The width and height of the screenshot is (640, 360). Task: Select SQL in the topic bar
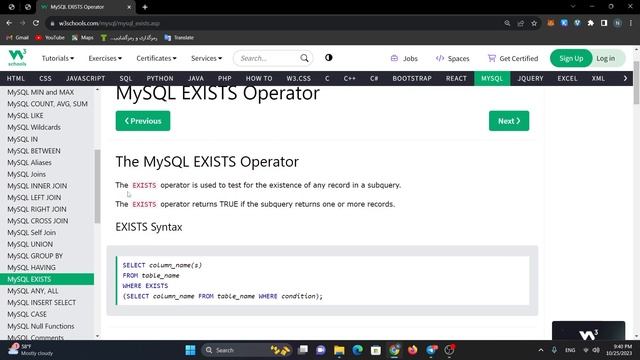coord(126,78)
